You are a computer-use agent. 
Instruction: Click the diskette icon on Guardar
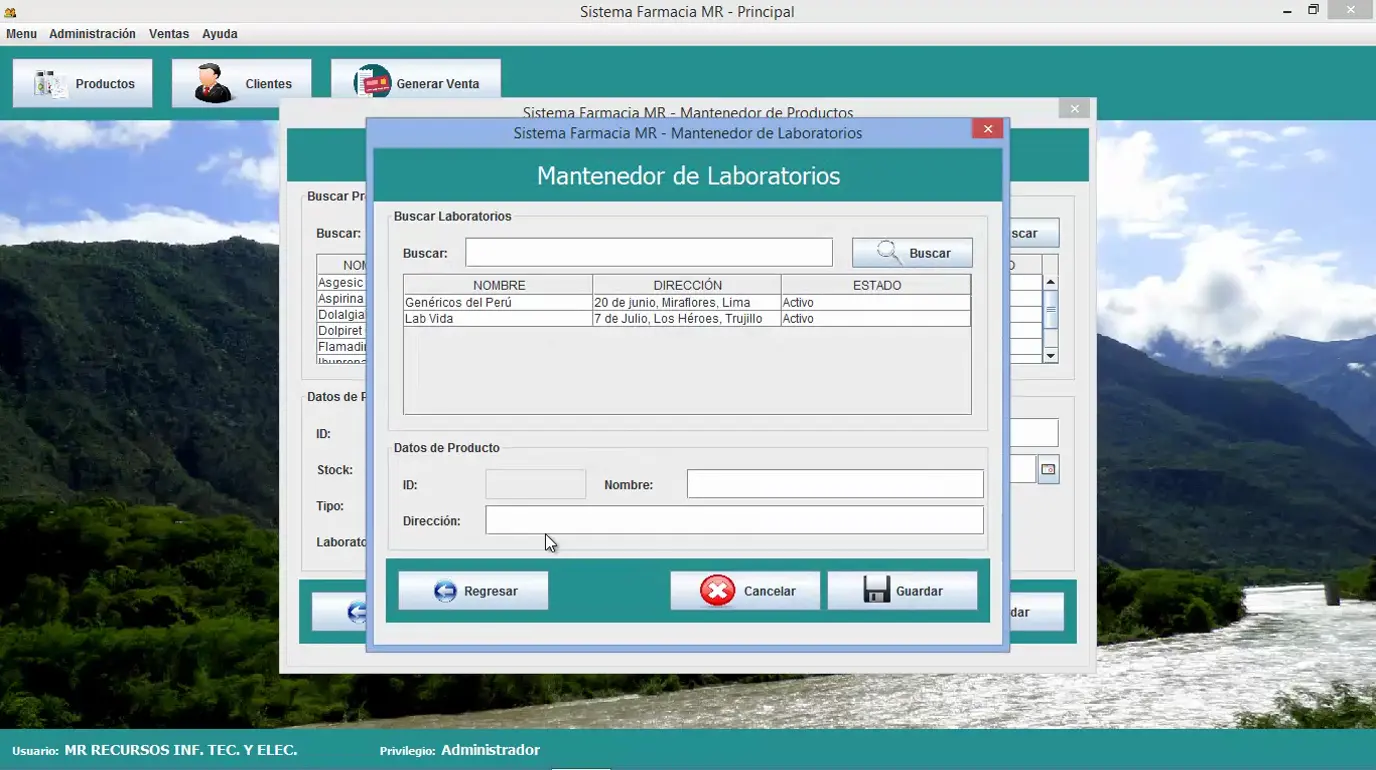pos(873,590)
